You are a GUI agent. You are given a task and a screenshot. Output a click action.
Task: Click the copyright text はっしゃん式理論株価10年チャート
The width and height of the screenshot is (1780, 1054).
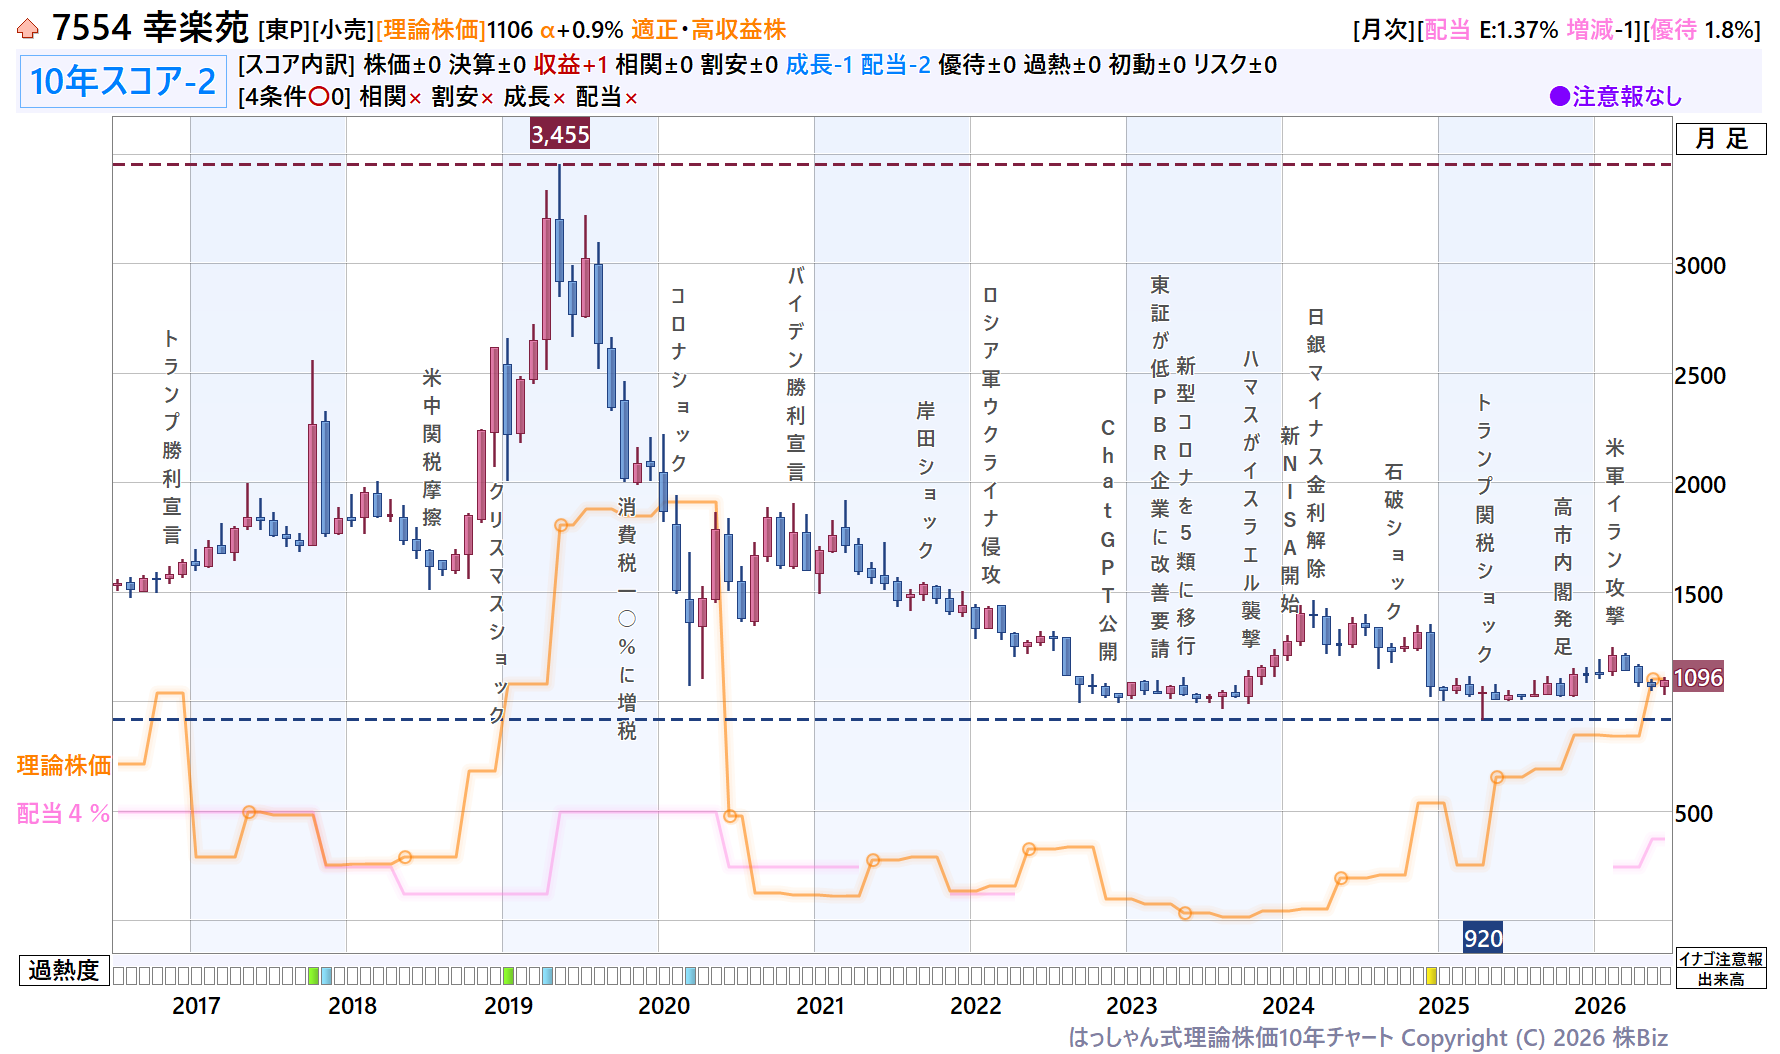click(x=1230, y=1038)
